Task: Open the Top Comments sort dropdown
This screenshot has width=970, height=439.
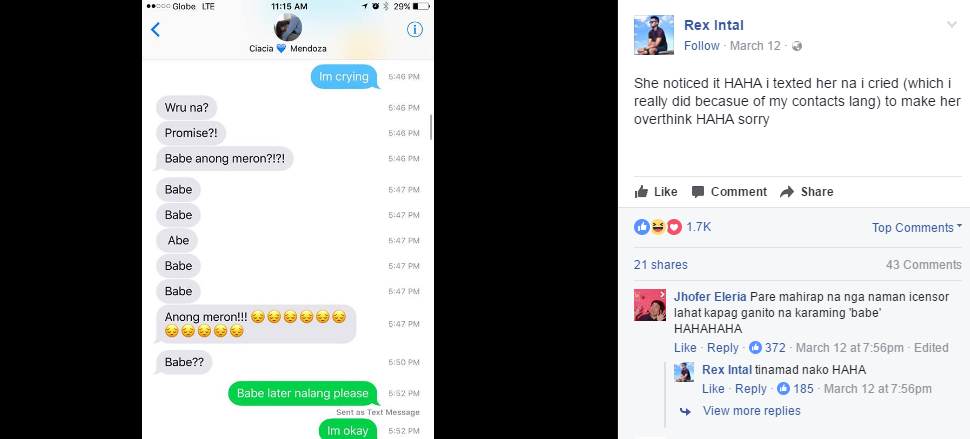Action: (917, 228)
